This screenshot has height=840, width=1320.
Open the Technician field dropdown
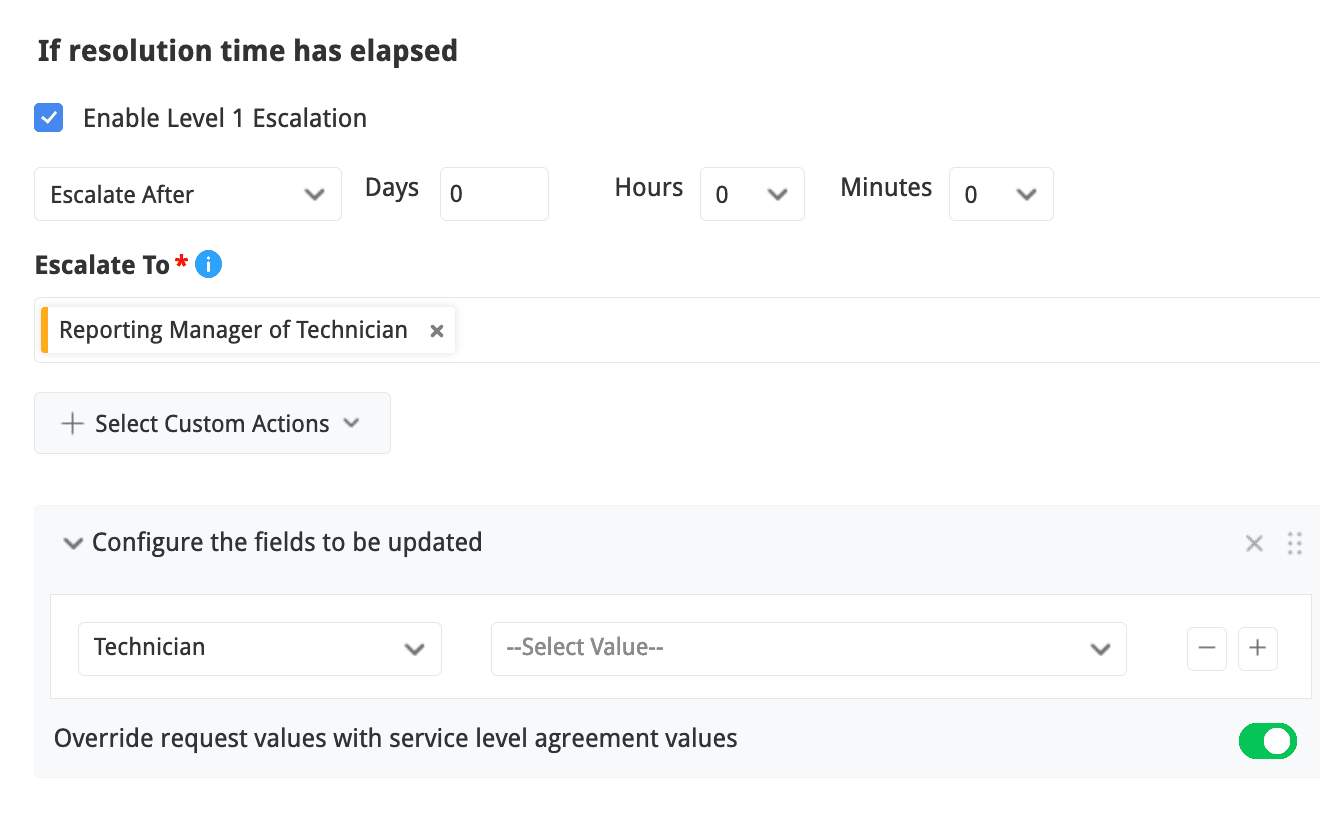pyautogui.click(x=260, y=648)
